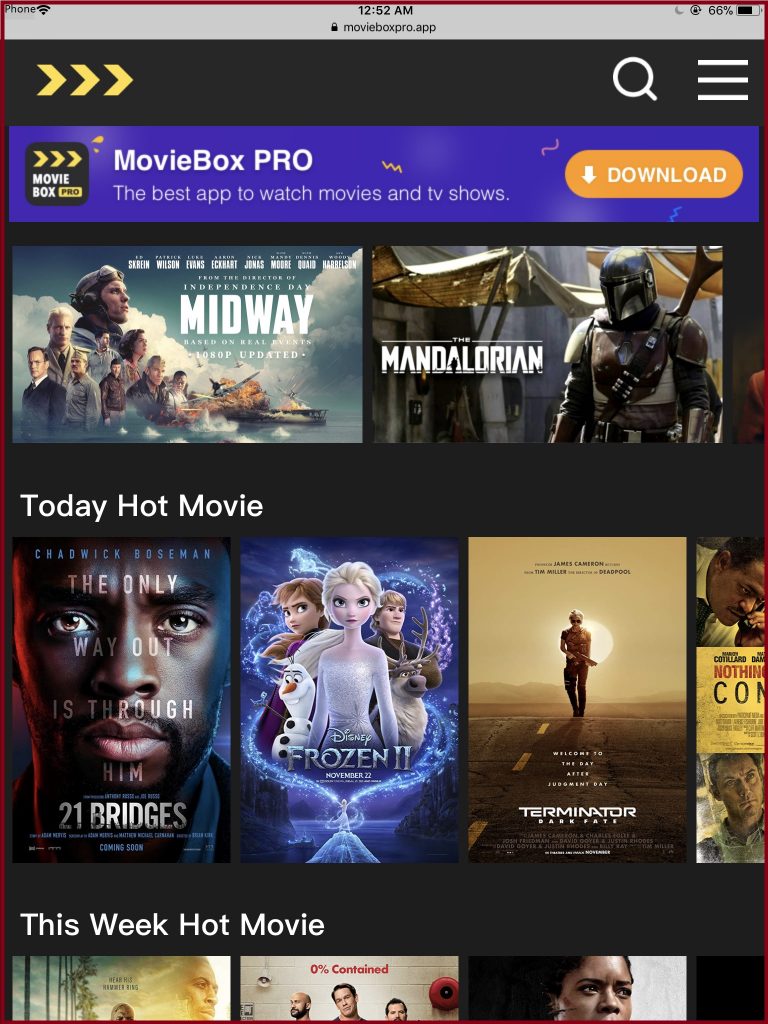Open the partially visible fourth hot movie poster
Viewport: 768px width, 1024px height.
pos(730,699)
